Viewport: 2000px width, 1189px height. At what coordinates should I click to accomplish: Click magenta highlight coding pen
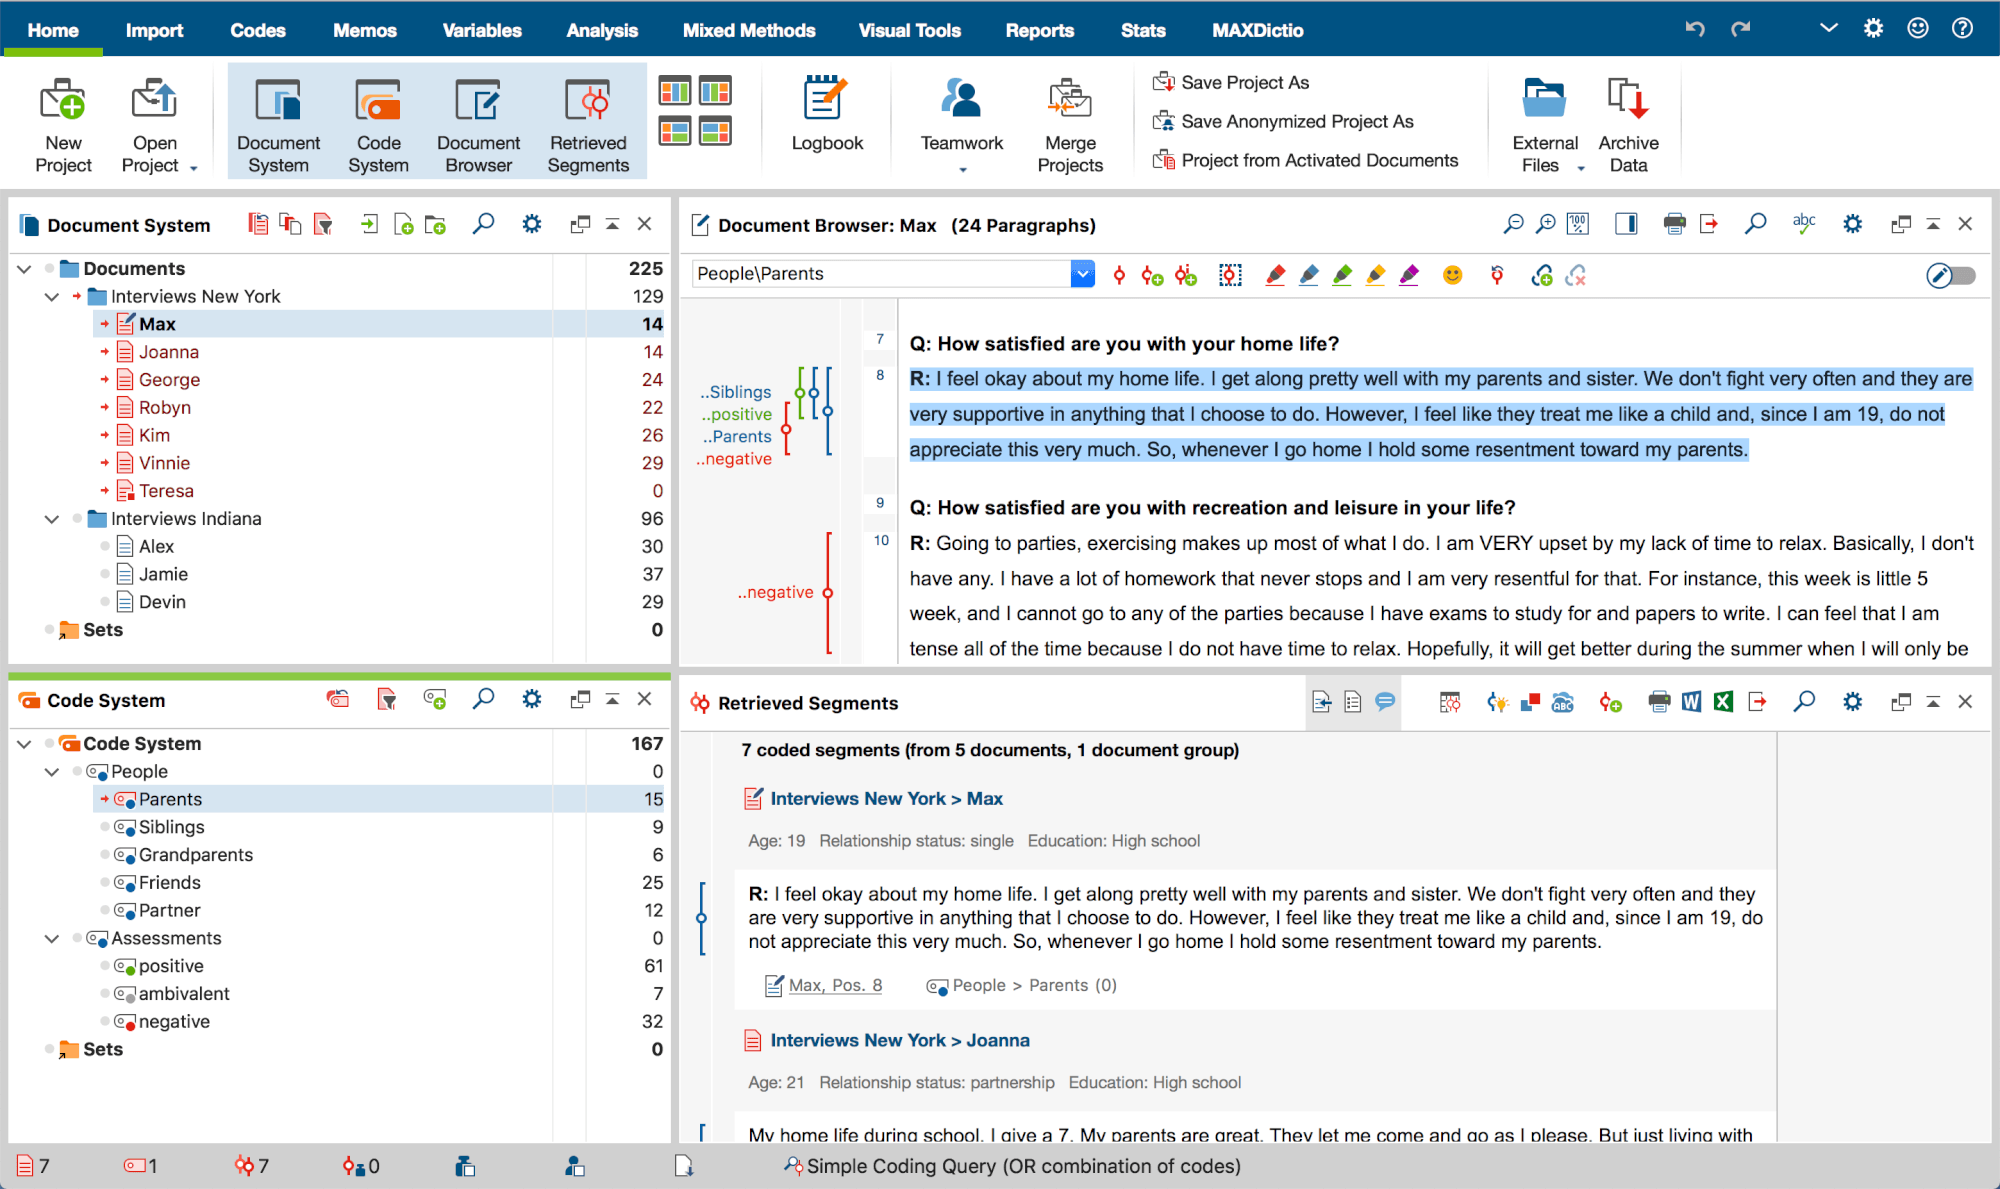[1409, 275]
